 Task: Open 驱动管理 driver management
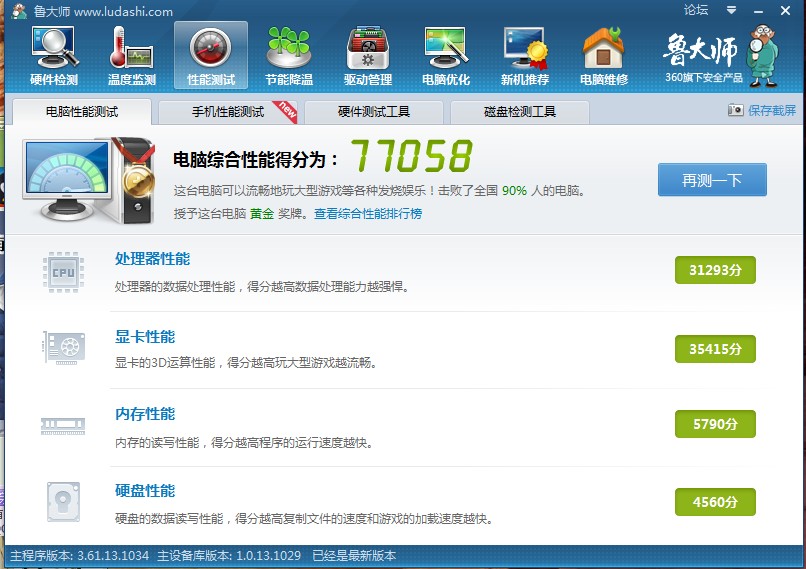pyautogui.click(x=368, y=56)
